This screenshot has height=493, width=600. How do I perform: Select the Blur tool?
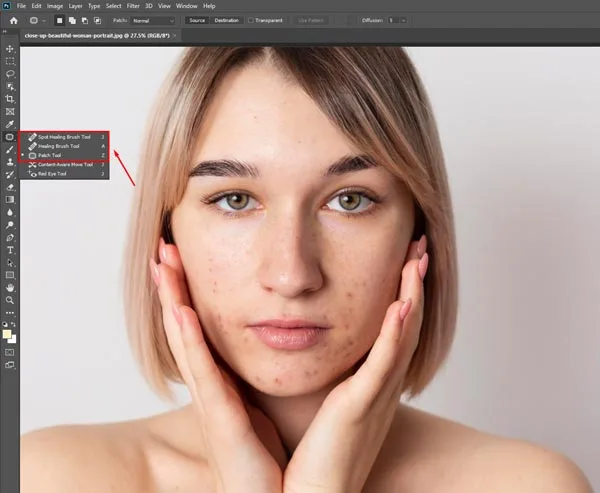(10, 212)
